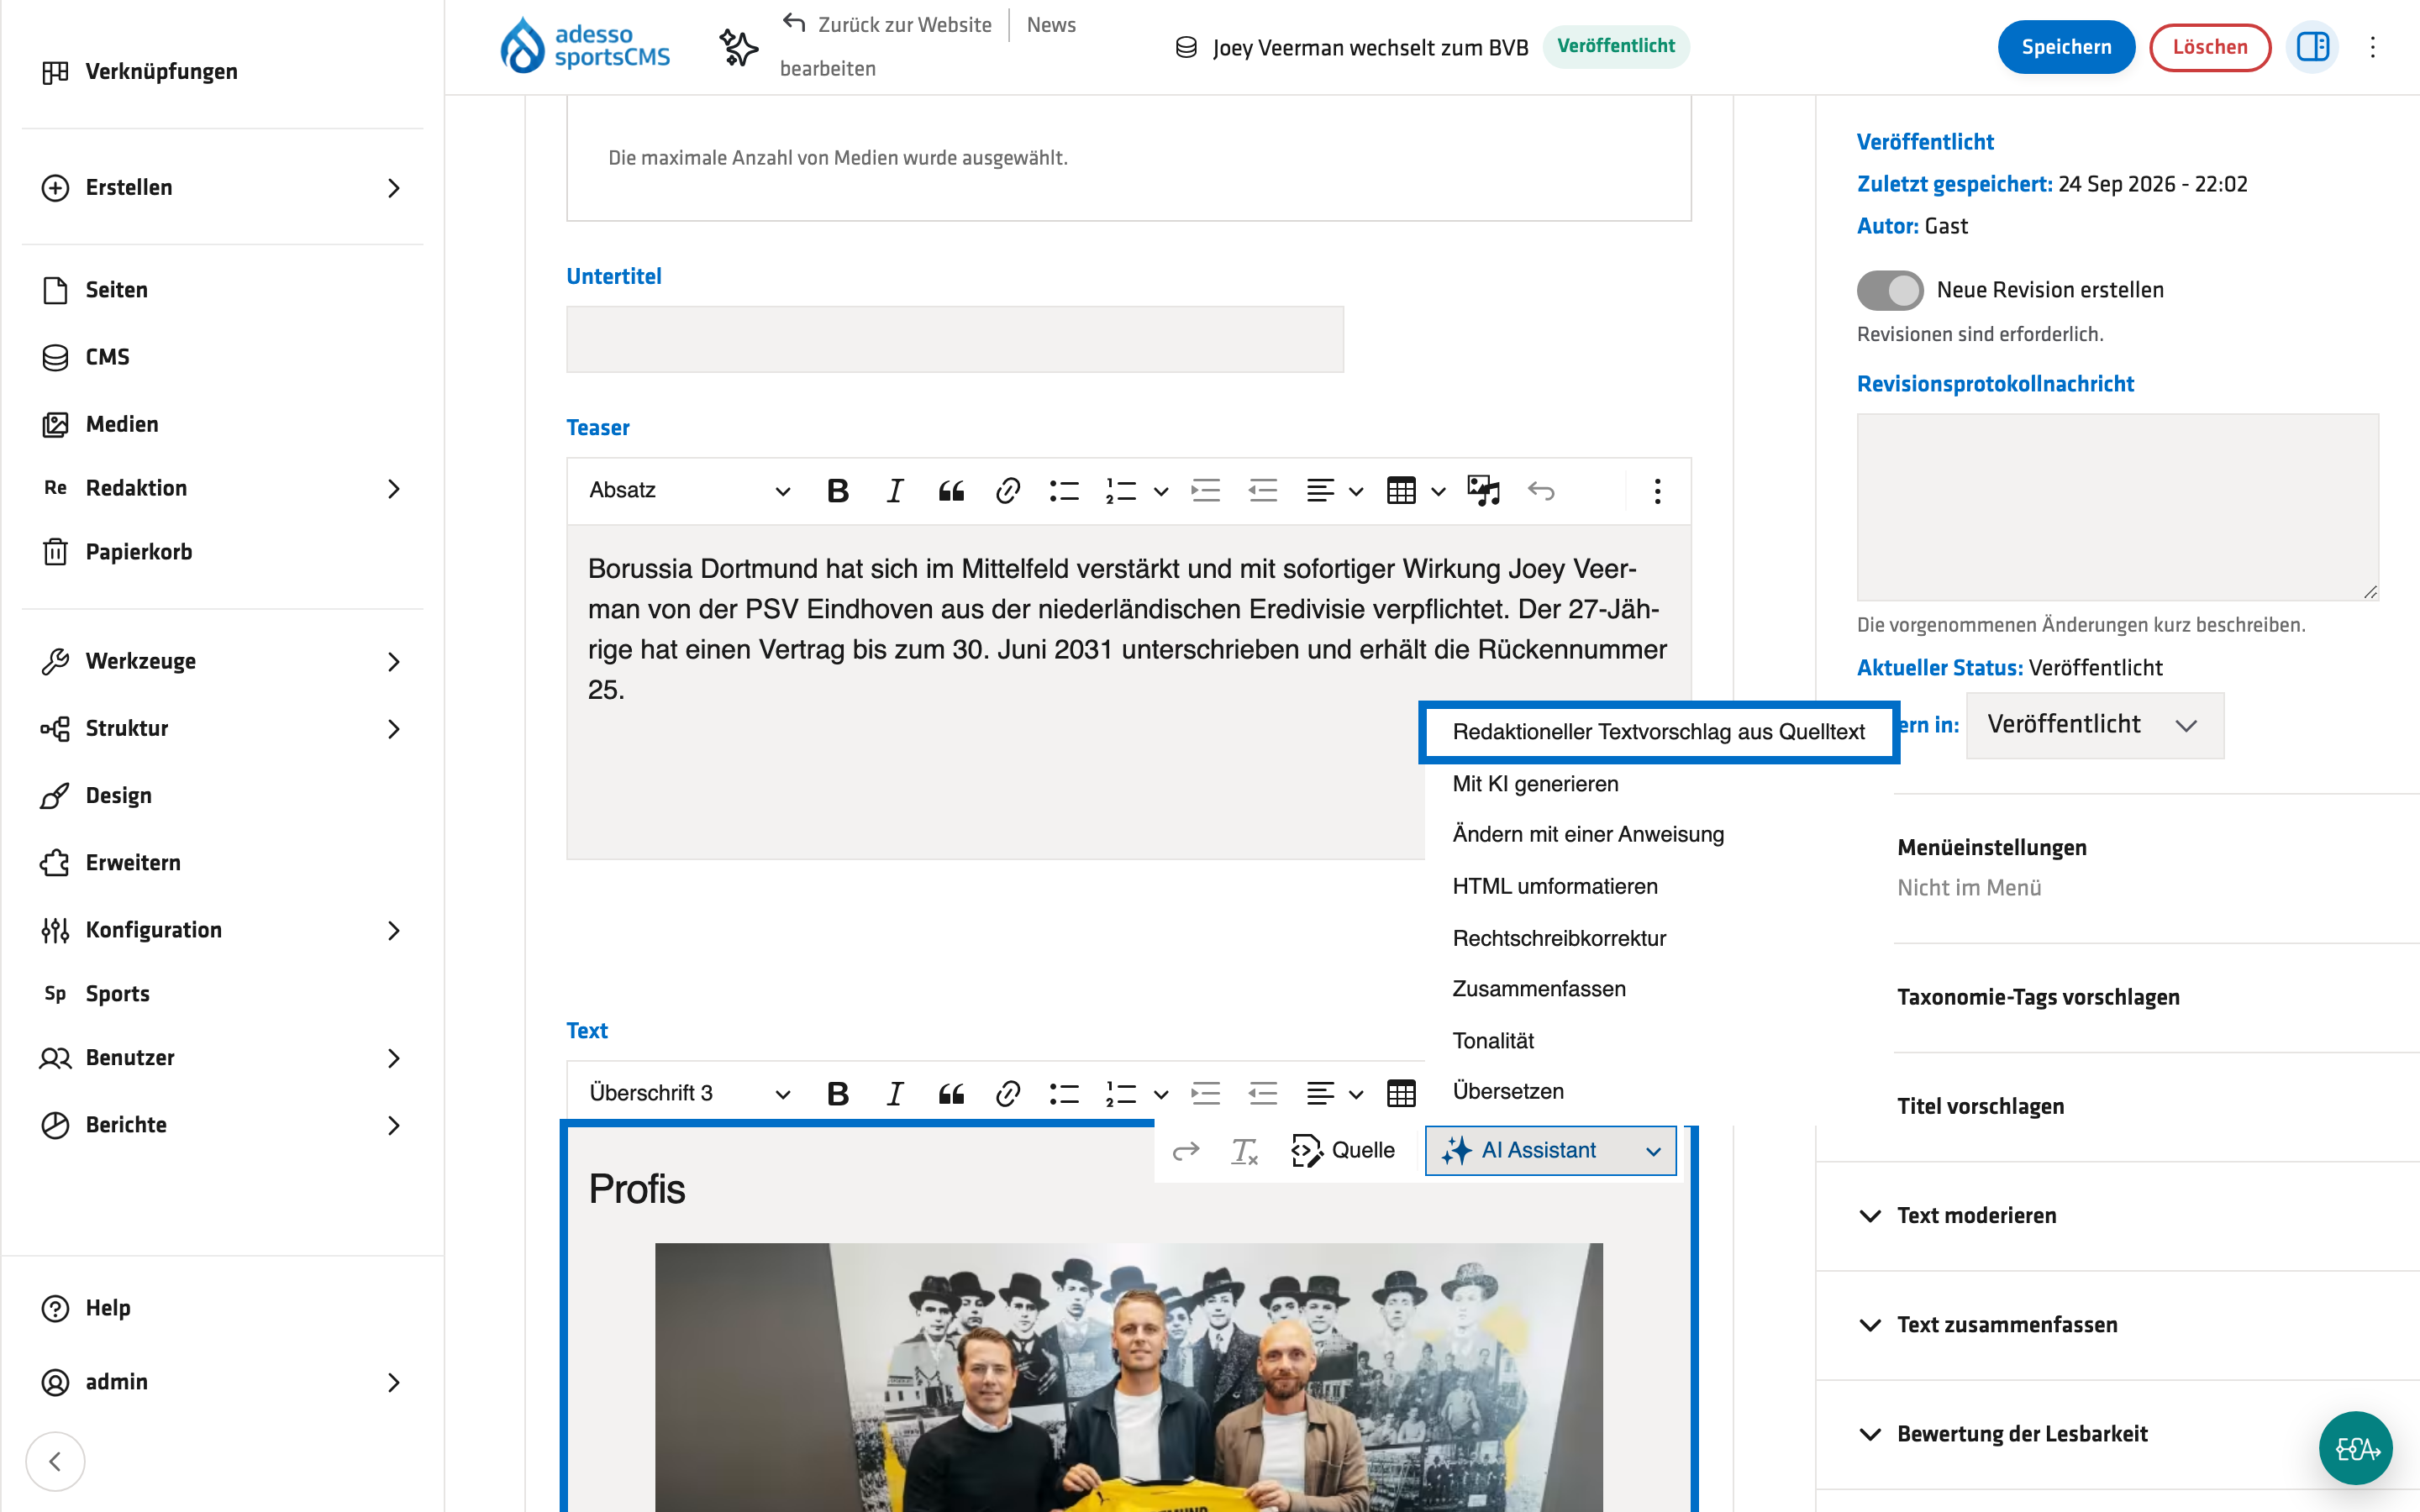Click the Speichern button
Image resolution: width=2420 pixels, height=1512 pixels.
(x=2066, y=47)
